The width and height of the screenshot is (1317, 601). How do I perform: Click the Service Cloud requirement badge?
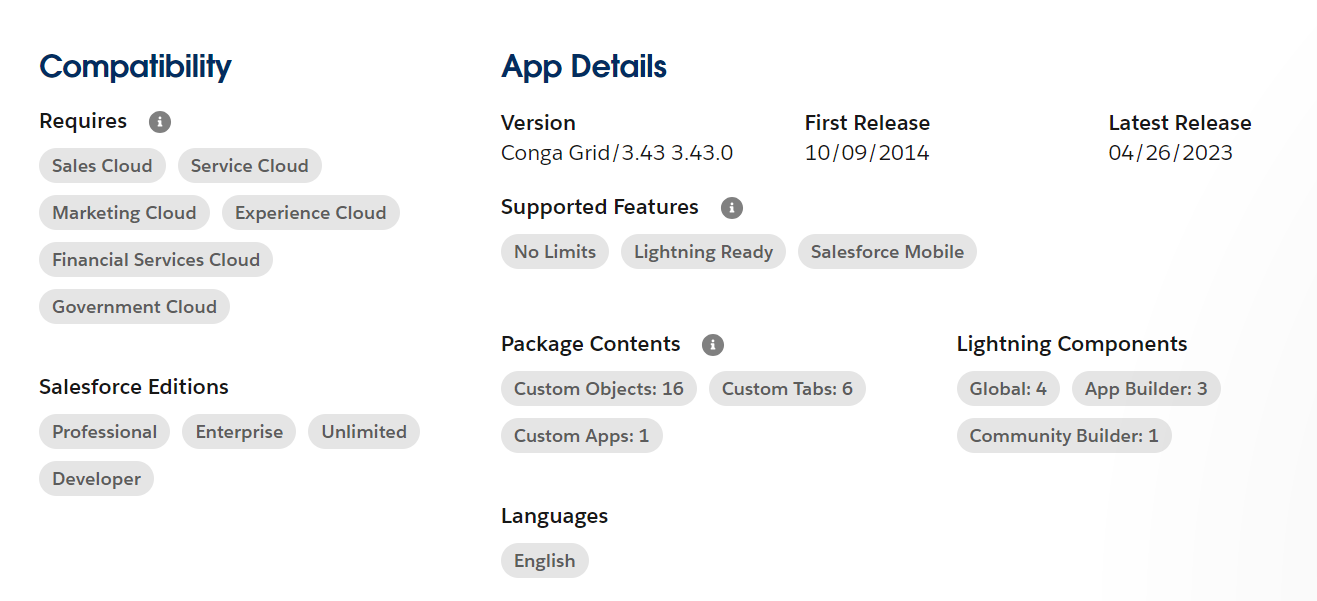[x=249, y=165]
